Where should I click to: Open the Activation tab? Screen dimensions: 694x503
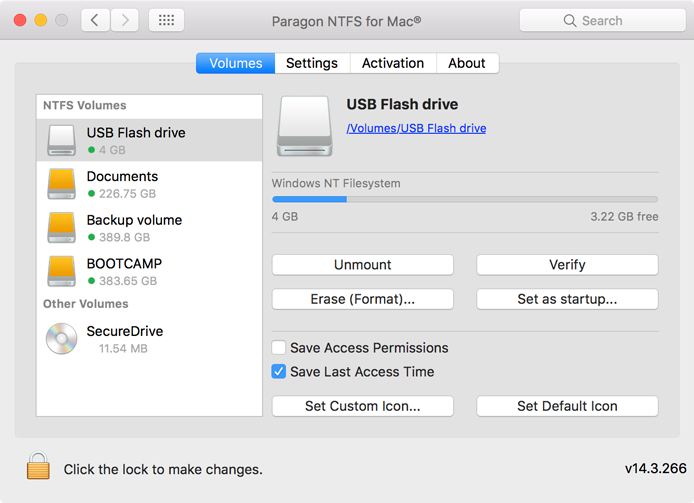(392, 63)
